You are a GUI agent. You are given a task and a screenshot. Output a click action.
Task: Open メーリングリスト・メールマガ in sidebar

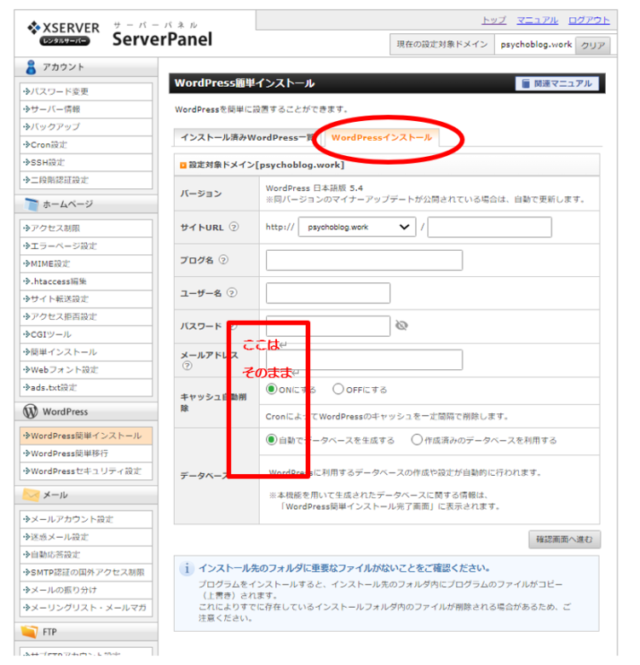(x=86, y=608)
